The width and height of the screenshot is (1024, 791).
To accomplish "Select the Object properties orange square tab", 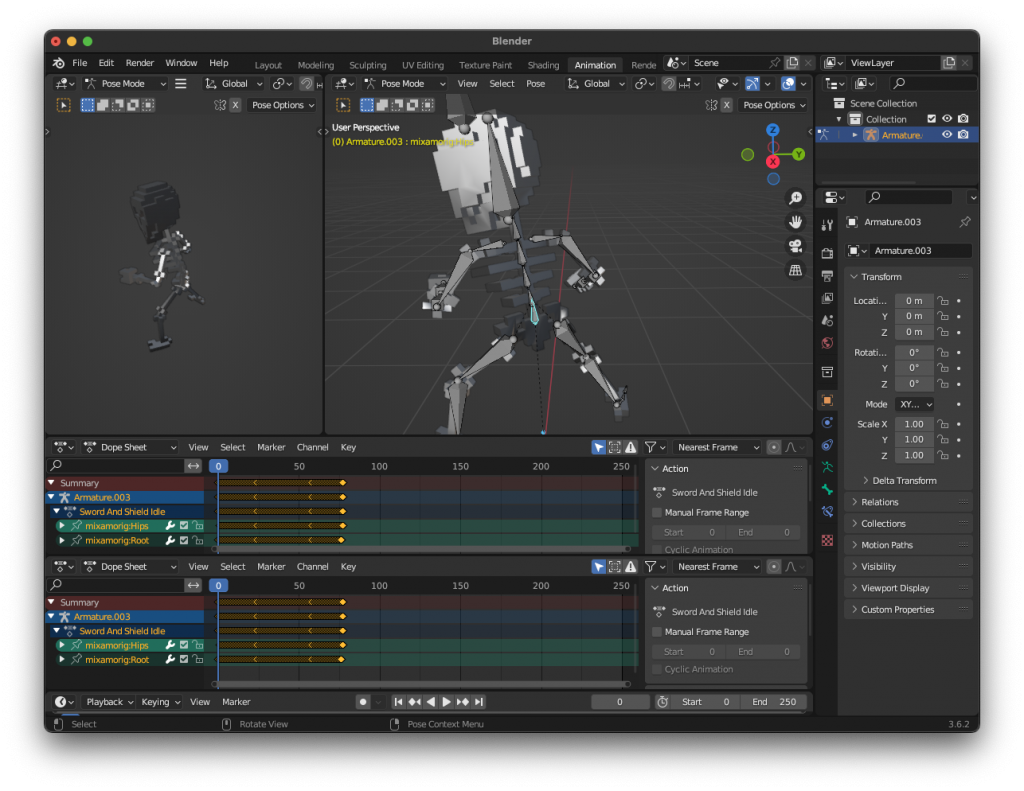I will click(x=827, y=398).
